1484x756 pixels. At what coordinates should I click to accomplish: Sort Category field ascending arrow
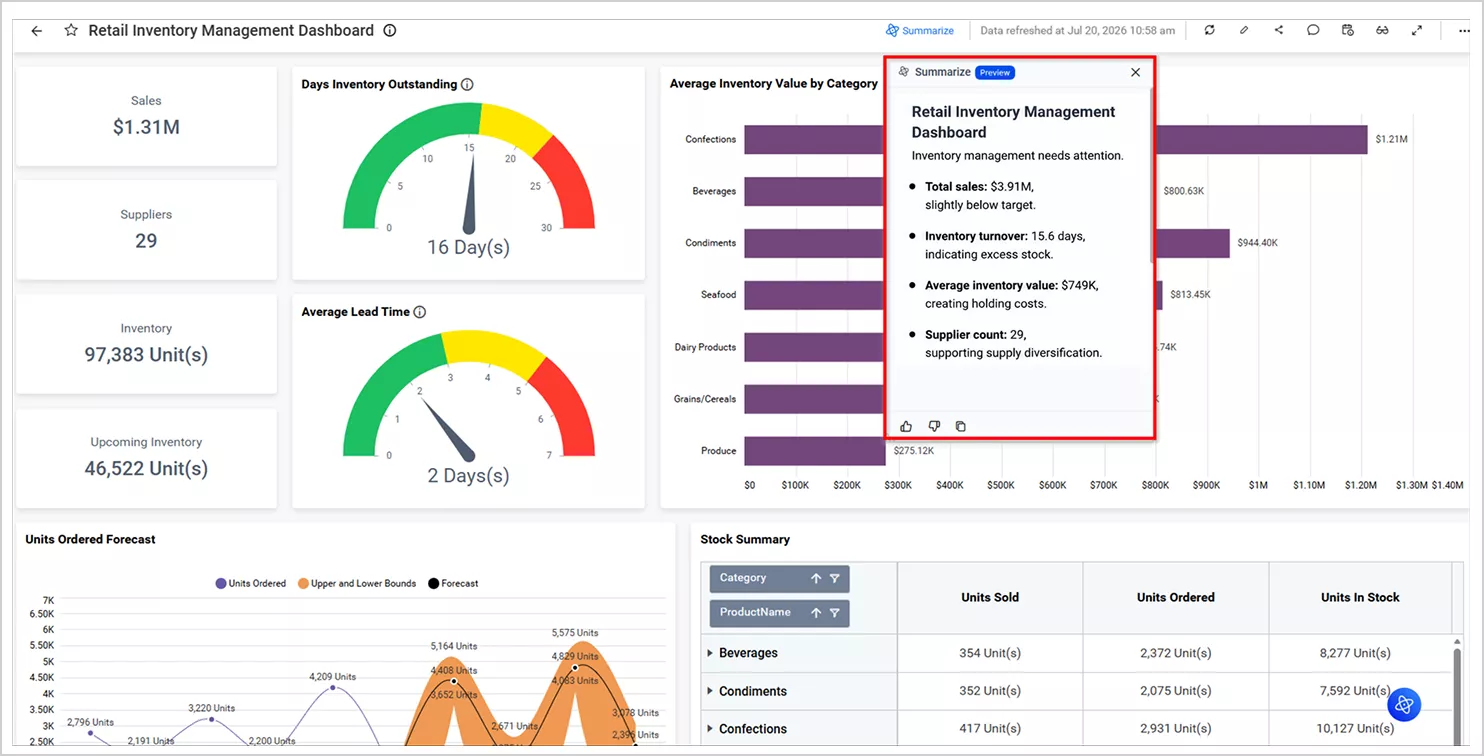point(816,578)
